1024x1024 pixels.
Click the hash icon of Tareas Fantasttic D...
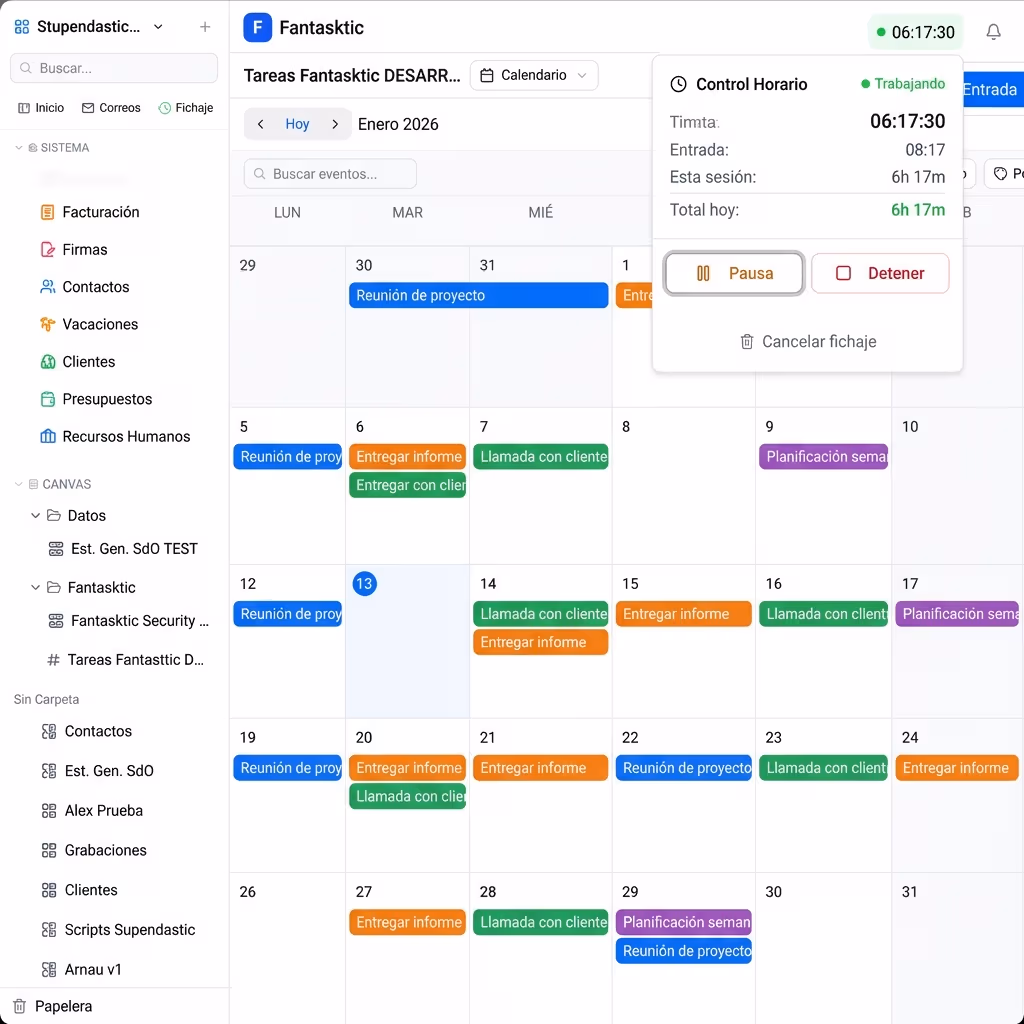pos(54,660)
